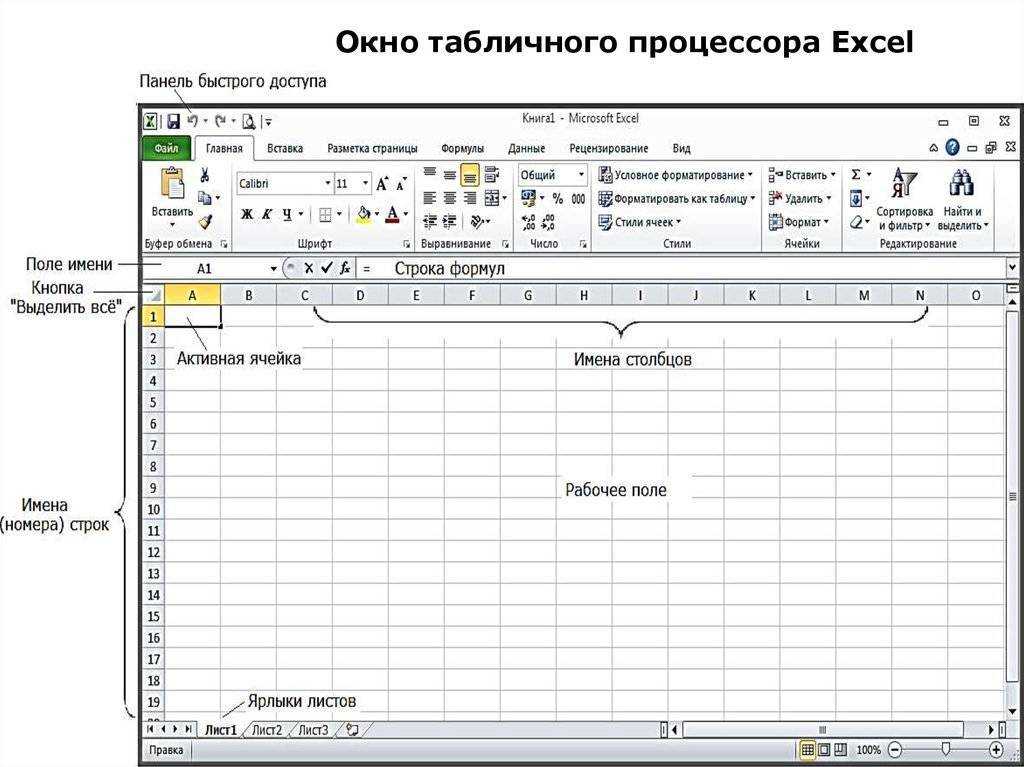Screen dimensions: 1024x767
Task: Switch to the Вставка ribbon tab
Action: click(x=285, y=148)
